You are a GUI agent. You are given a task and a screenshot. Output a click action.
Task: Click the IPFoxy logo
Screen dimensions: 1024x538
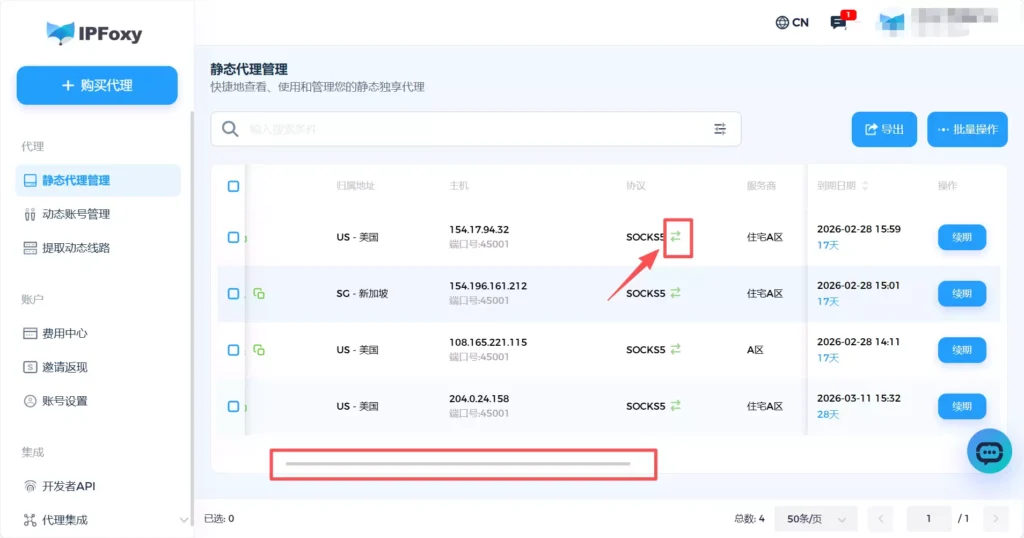[x=94, y=33]
